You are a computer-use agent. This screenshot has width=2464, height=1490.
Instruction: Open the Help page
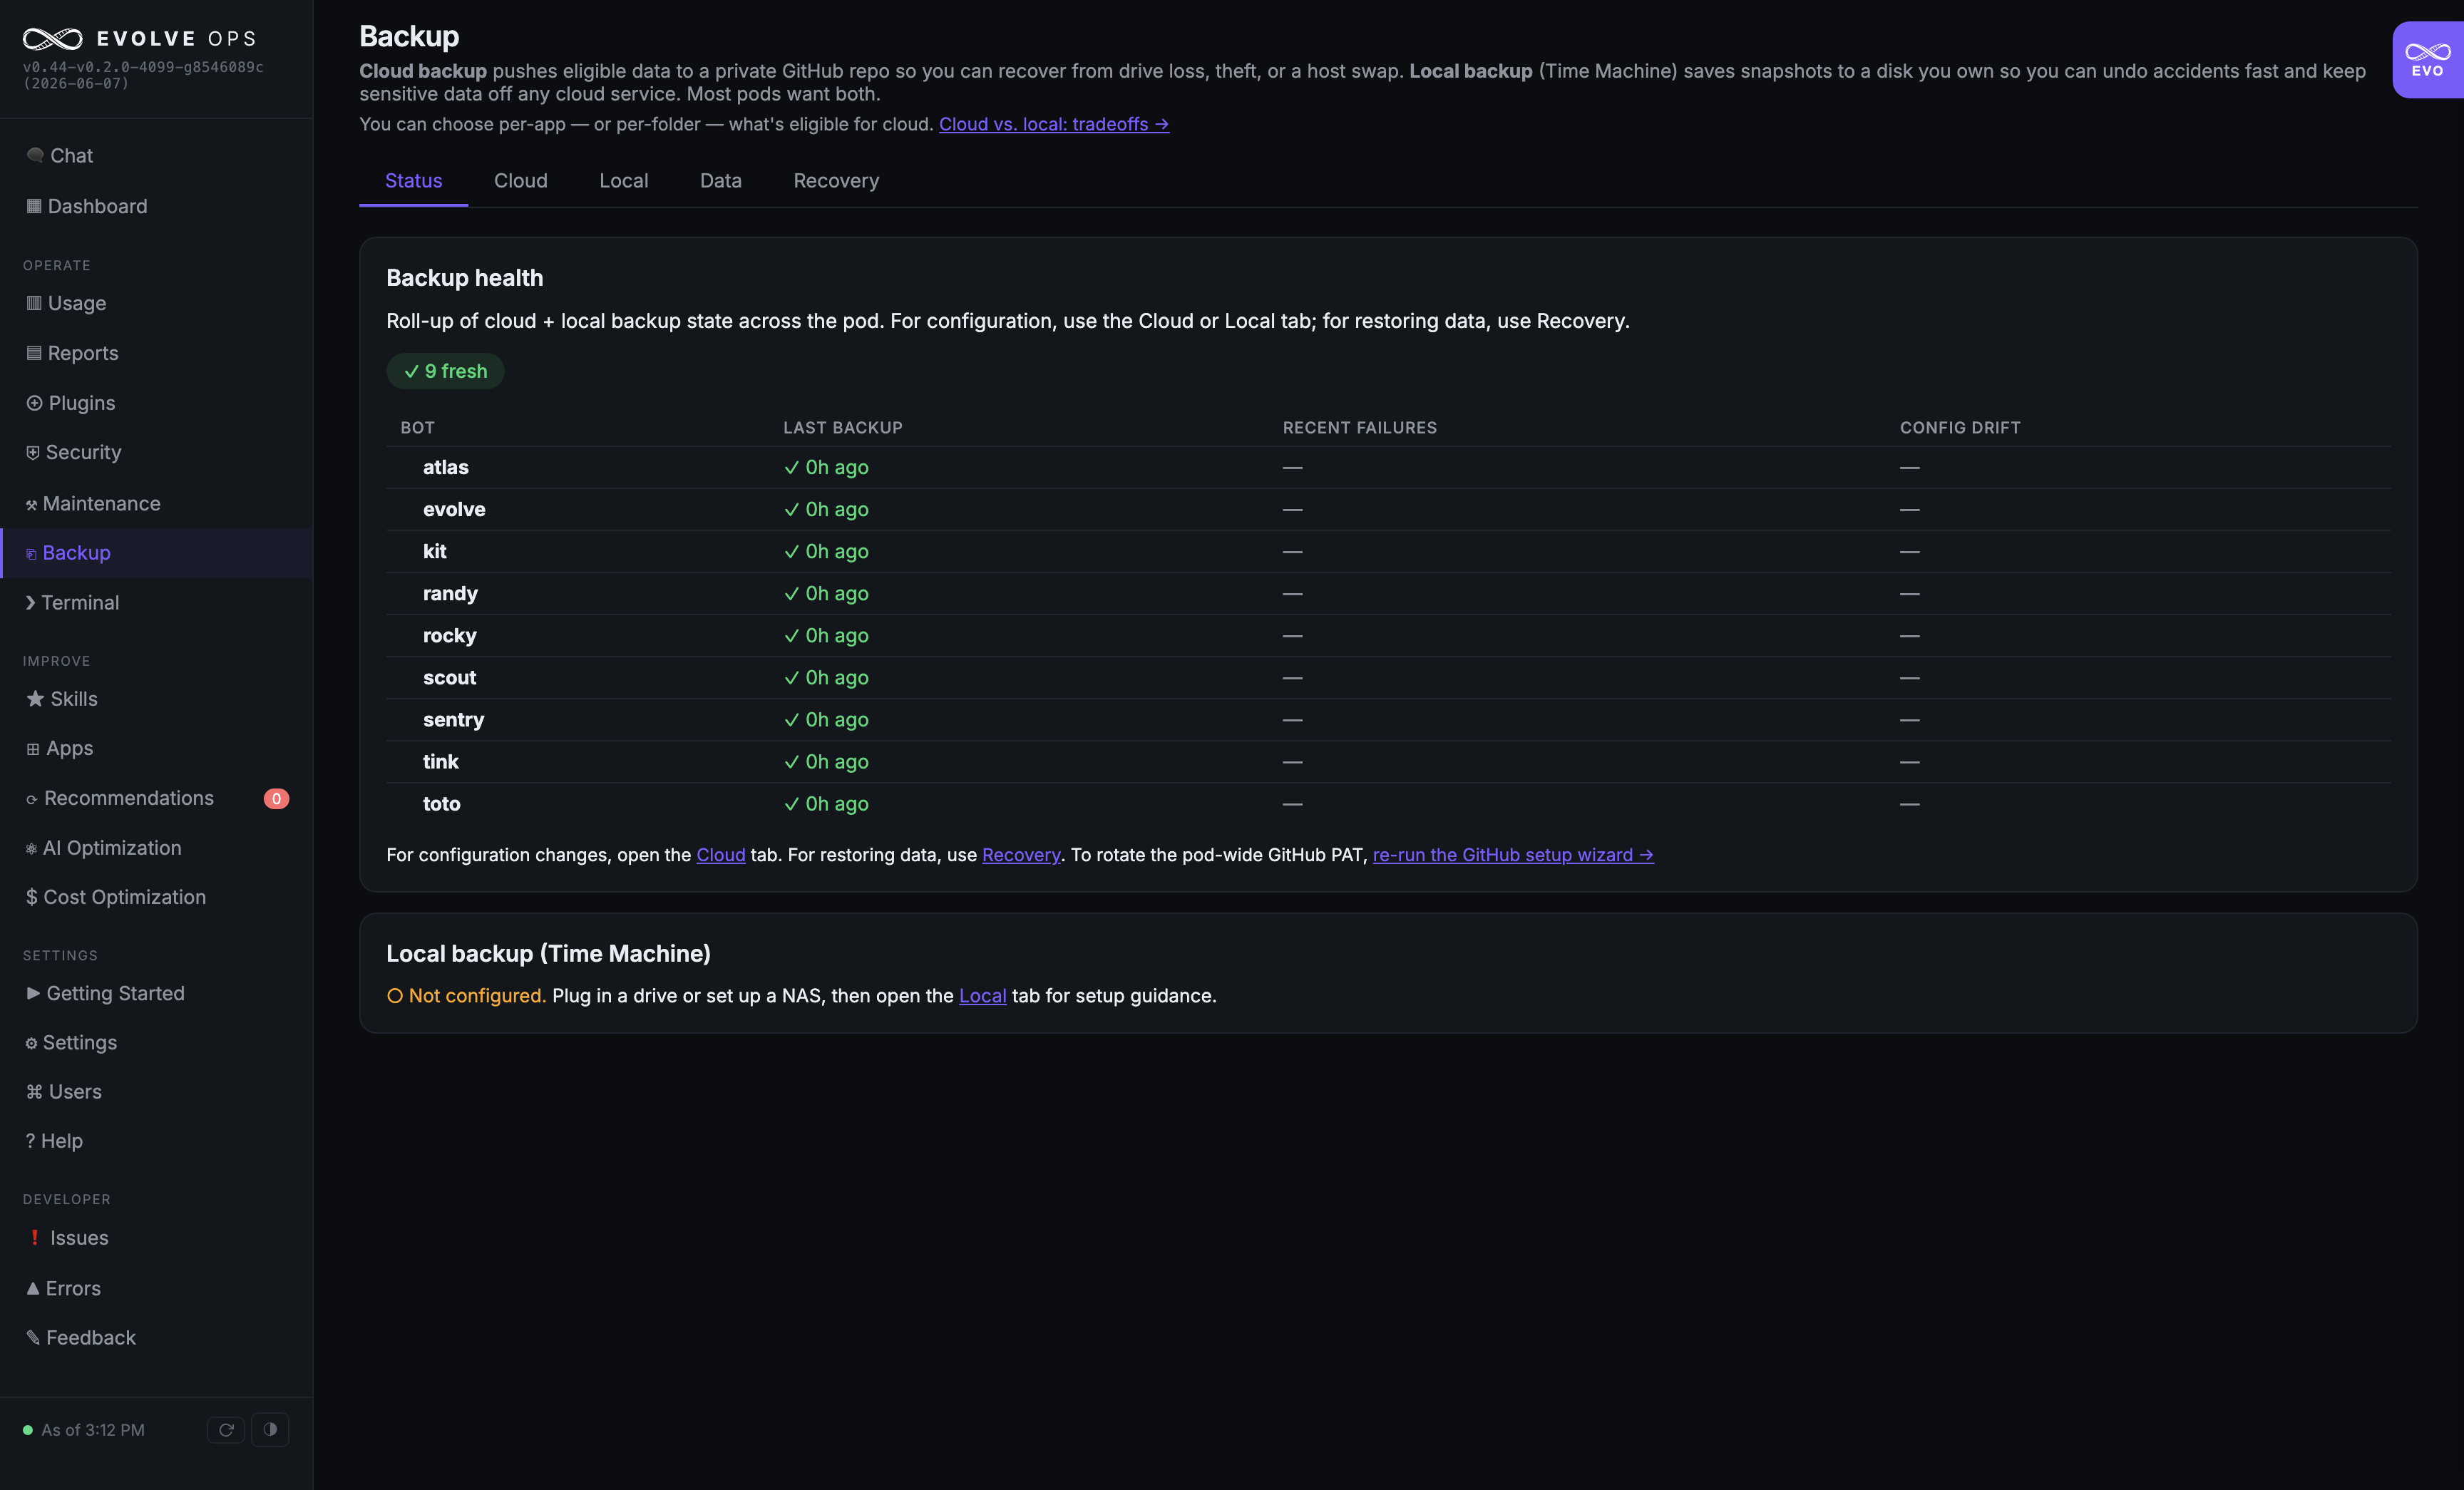point(156,1141)
